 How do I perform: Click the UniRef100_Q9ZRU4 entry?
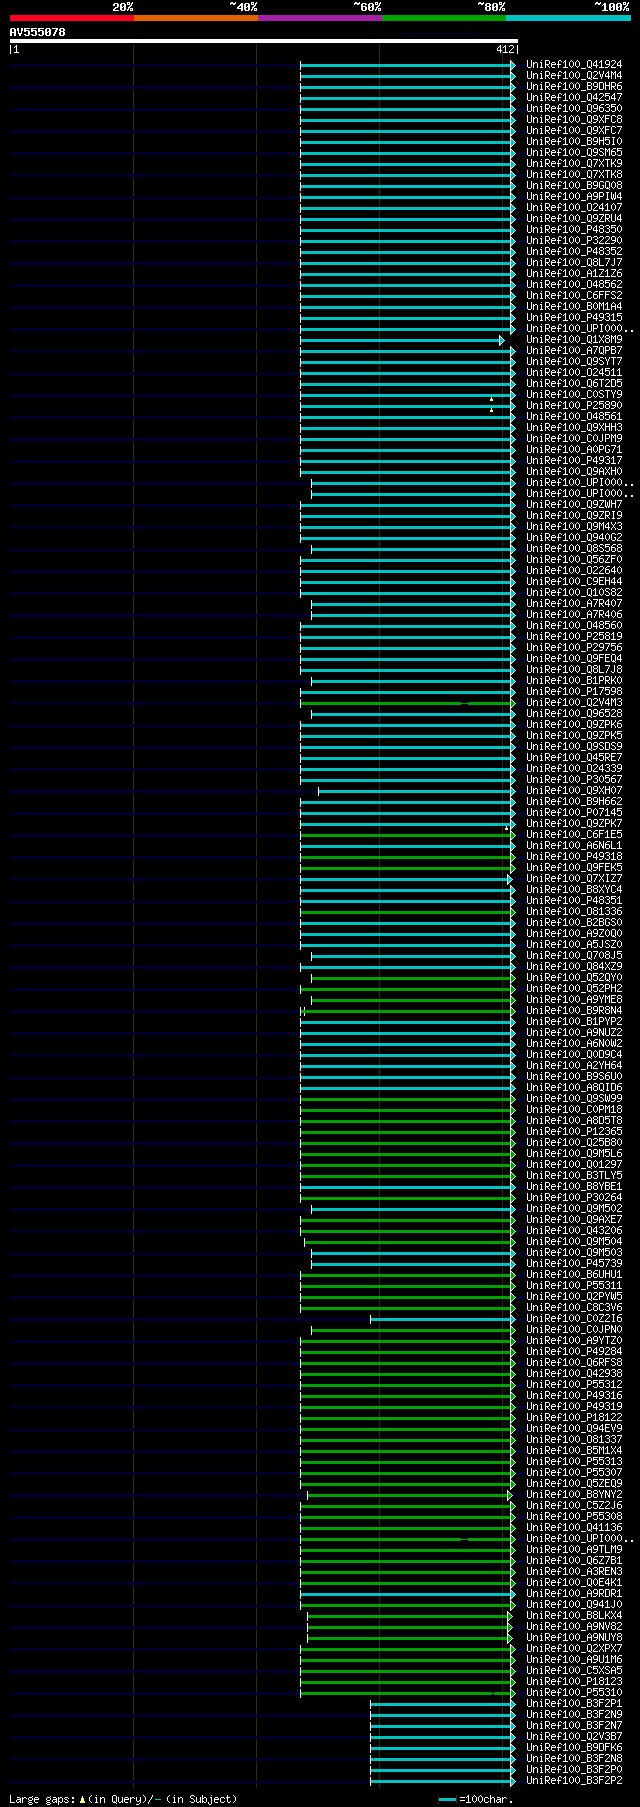[574, 219]
